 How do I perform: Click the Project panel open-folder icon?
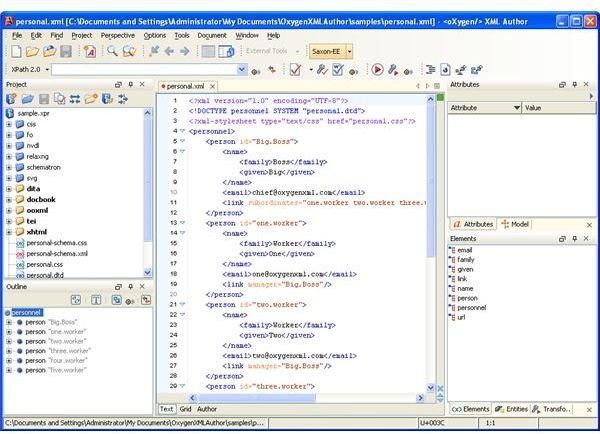click(27, 99)
